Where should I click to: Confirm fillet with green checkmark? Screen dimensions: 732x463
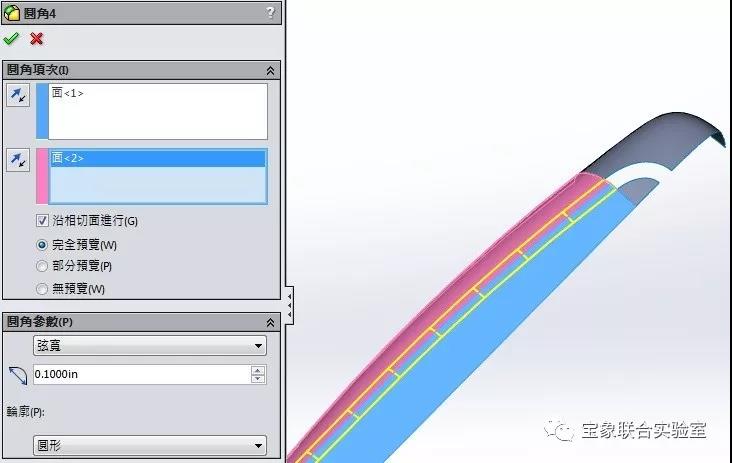click(x=11, y=39)
